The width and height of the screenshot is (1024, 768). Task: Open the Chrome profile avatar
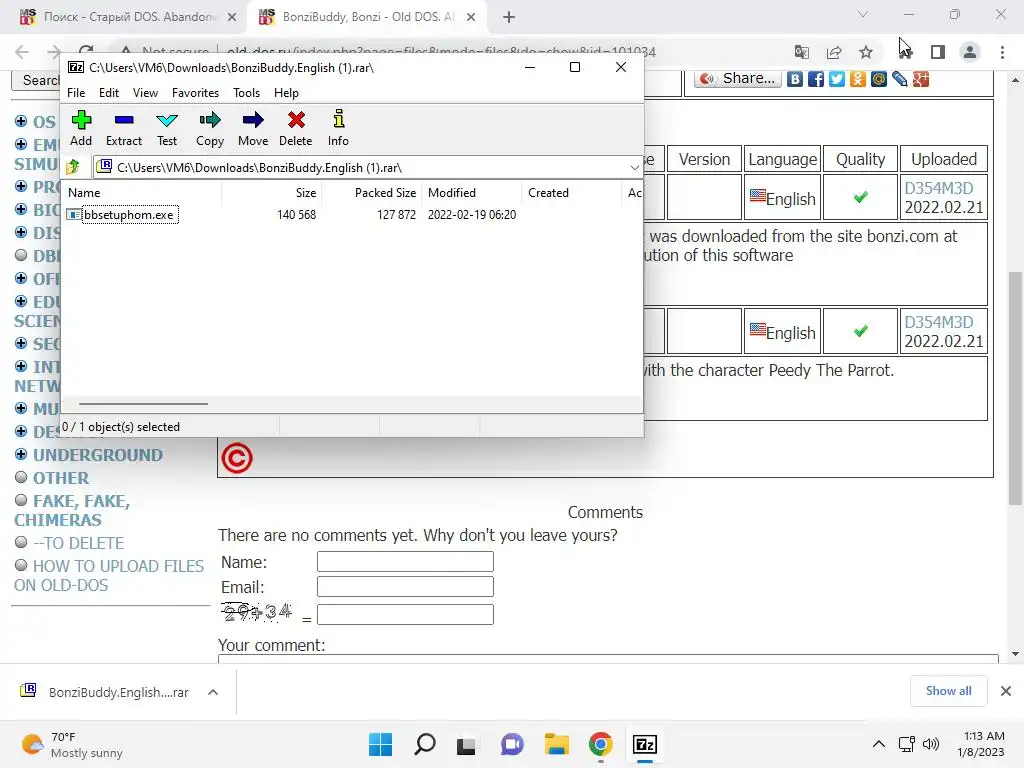(970, 52)
